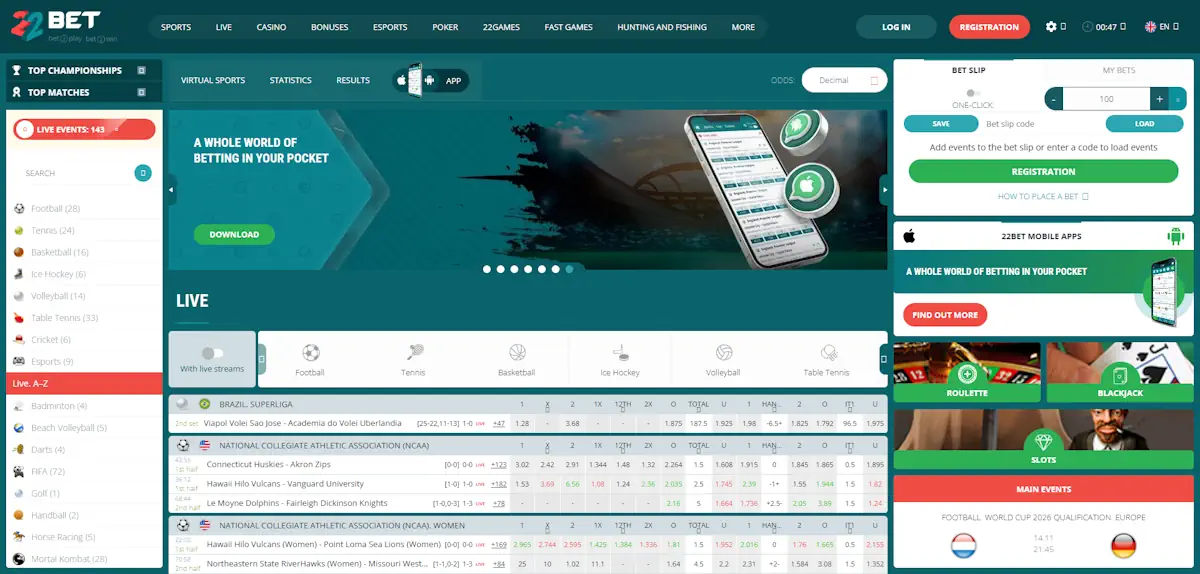Expand the Top Matches section
Viewport: 1200px width, 574px height.
click(142, 92)
